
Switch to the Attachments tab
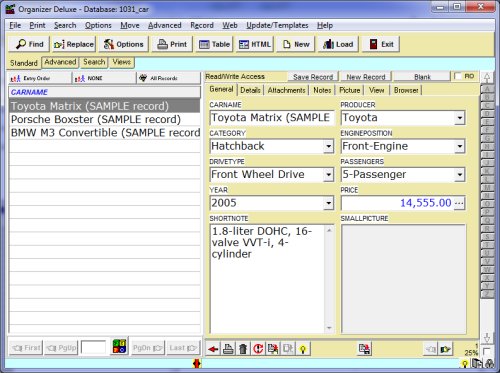[286, 90]
